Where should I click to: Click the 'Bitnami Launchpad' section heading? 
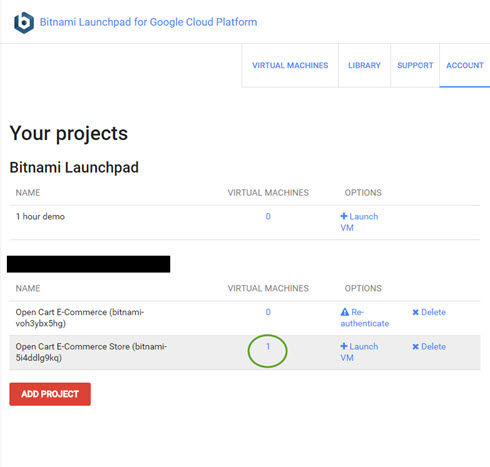coord(74,167)
